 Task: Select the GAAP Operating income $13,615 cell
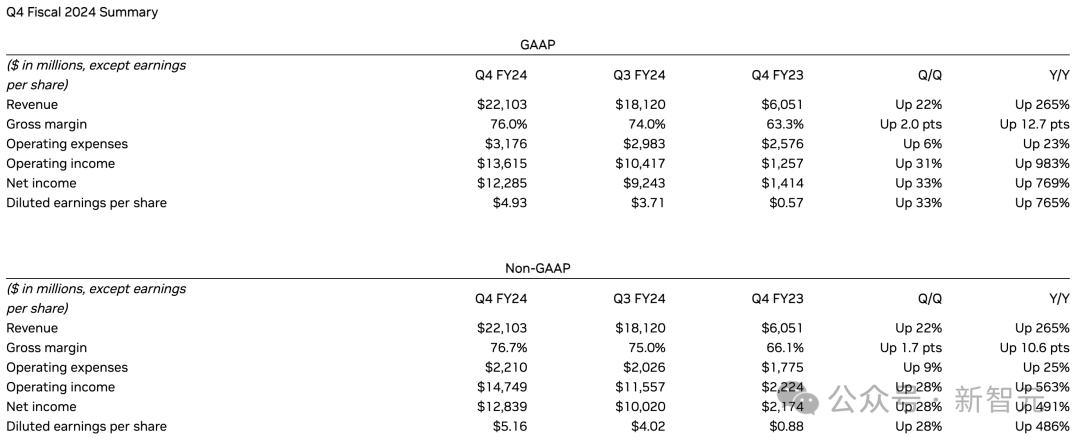[502, 164]
